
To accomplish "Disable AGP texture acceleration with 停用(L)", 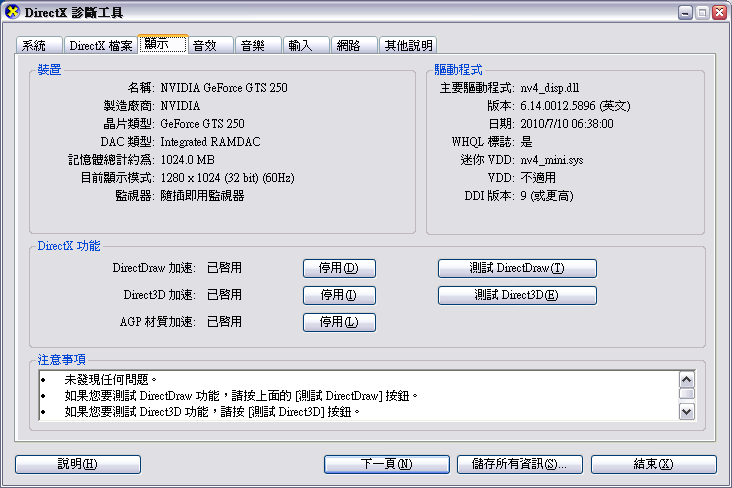I will [x=339, y=322].
